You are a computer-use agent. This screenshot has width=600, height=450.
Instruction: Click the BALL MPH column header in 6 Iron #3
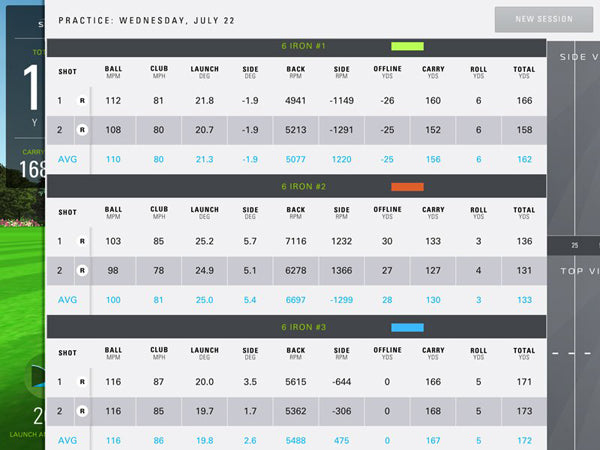(x=113, y=353)
